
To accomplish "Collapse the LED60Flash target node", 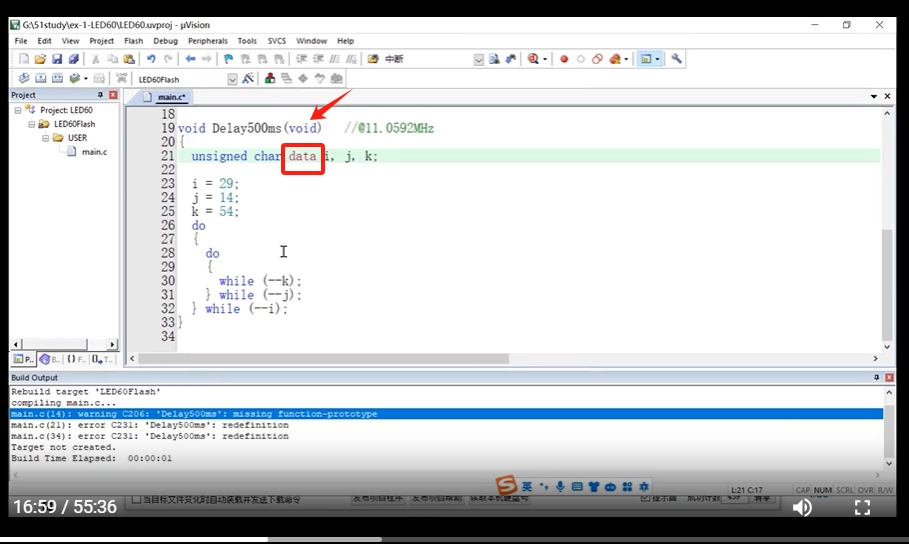I will [x=32, y=124].
